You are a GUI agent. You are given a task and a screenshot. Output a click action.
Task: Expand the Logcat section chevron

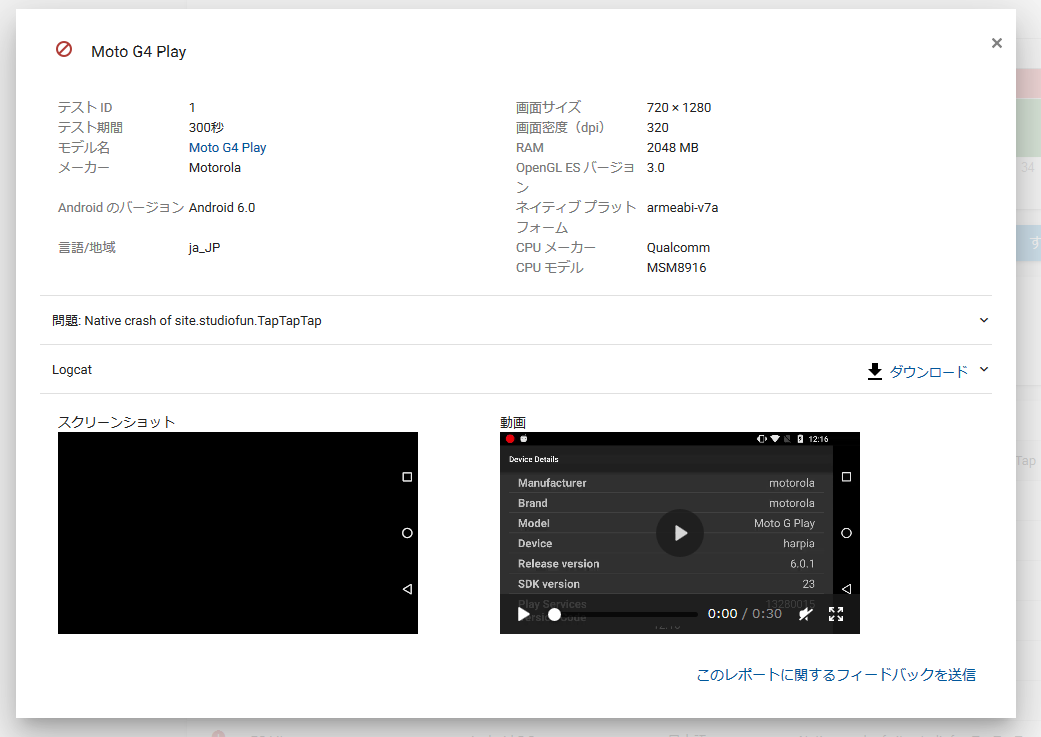984,370
